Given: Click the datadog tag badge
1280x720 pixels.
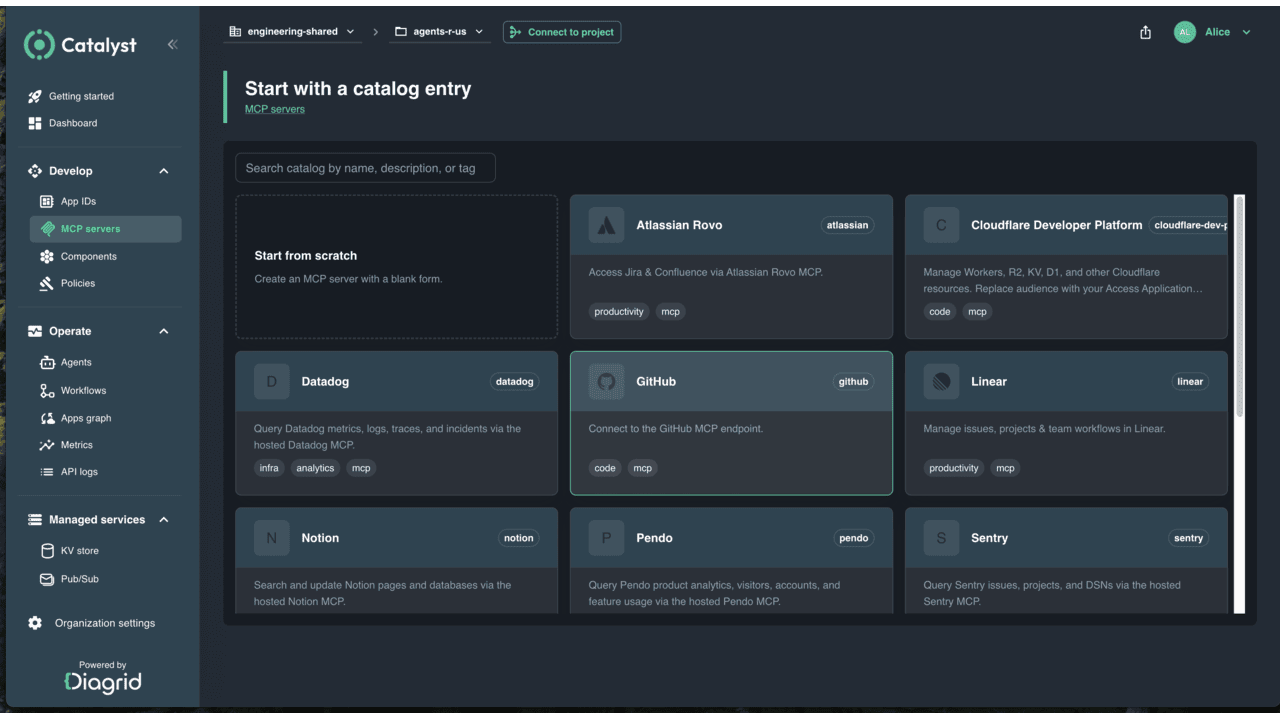Looking at the screenshot, I should coord(514,381).
